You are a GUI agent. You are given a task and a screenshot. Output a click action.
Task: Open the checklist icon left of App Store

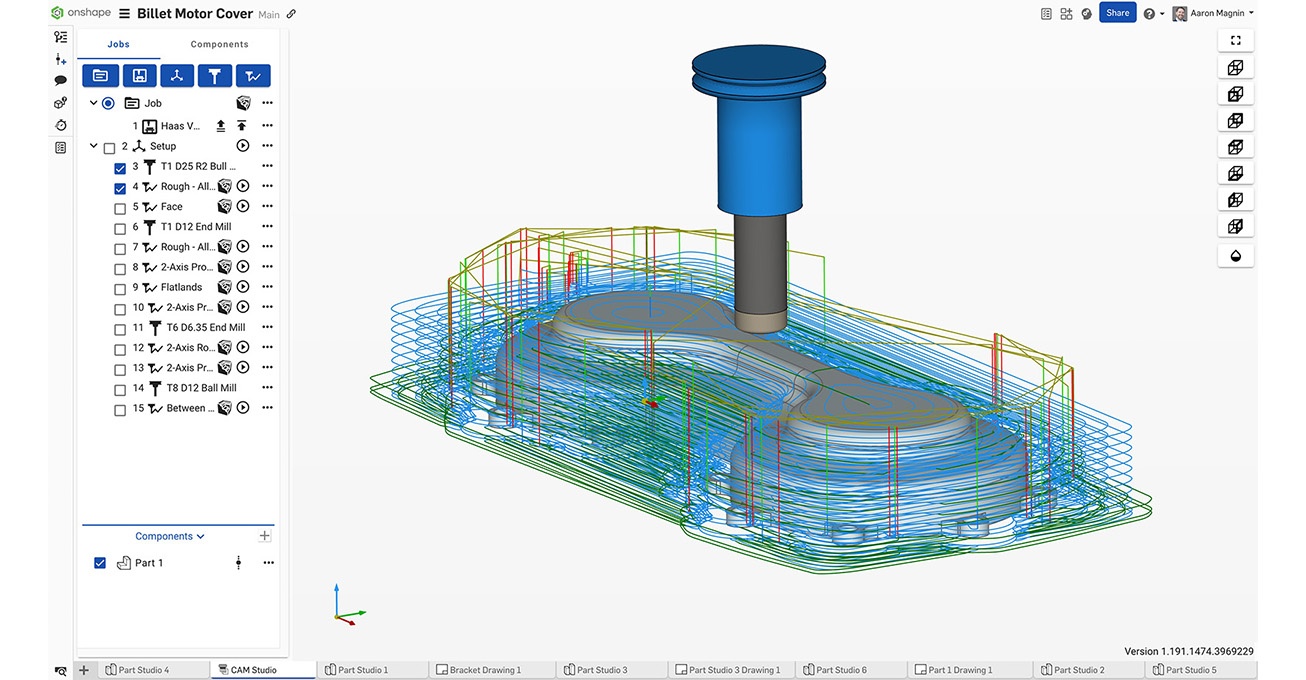1046,14
